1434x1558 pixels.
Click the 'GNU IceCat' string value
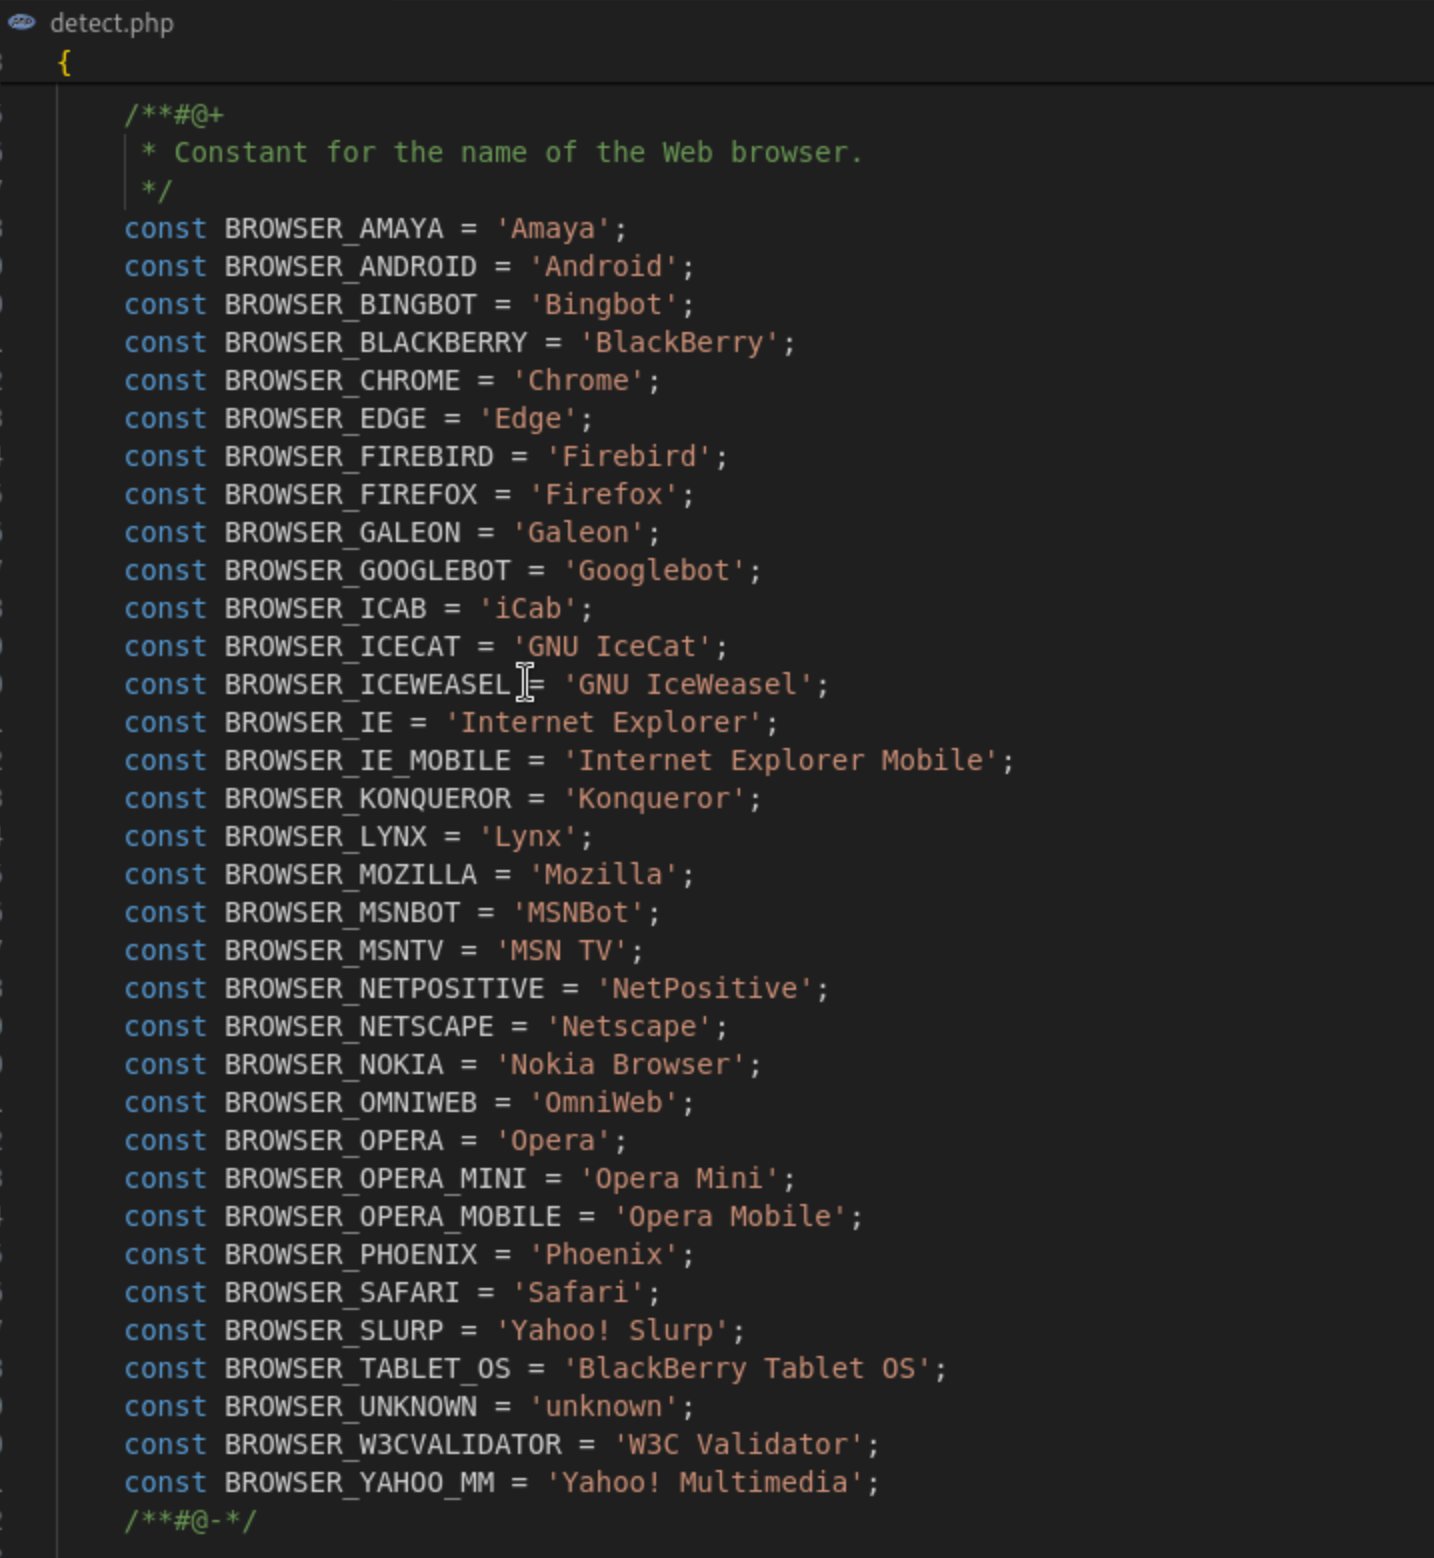(x=612, y=647)
